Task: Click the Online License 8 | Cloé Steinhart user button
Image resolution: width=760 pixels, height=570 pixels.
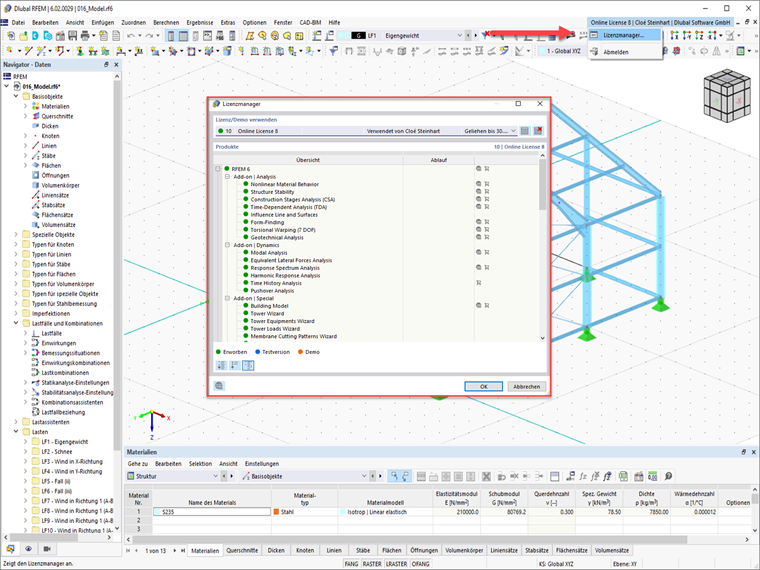Action: 660,22
